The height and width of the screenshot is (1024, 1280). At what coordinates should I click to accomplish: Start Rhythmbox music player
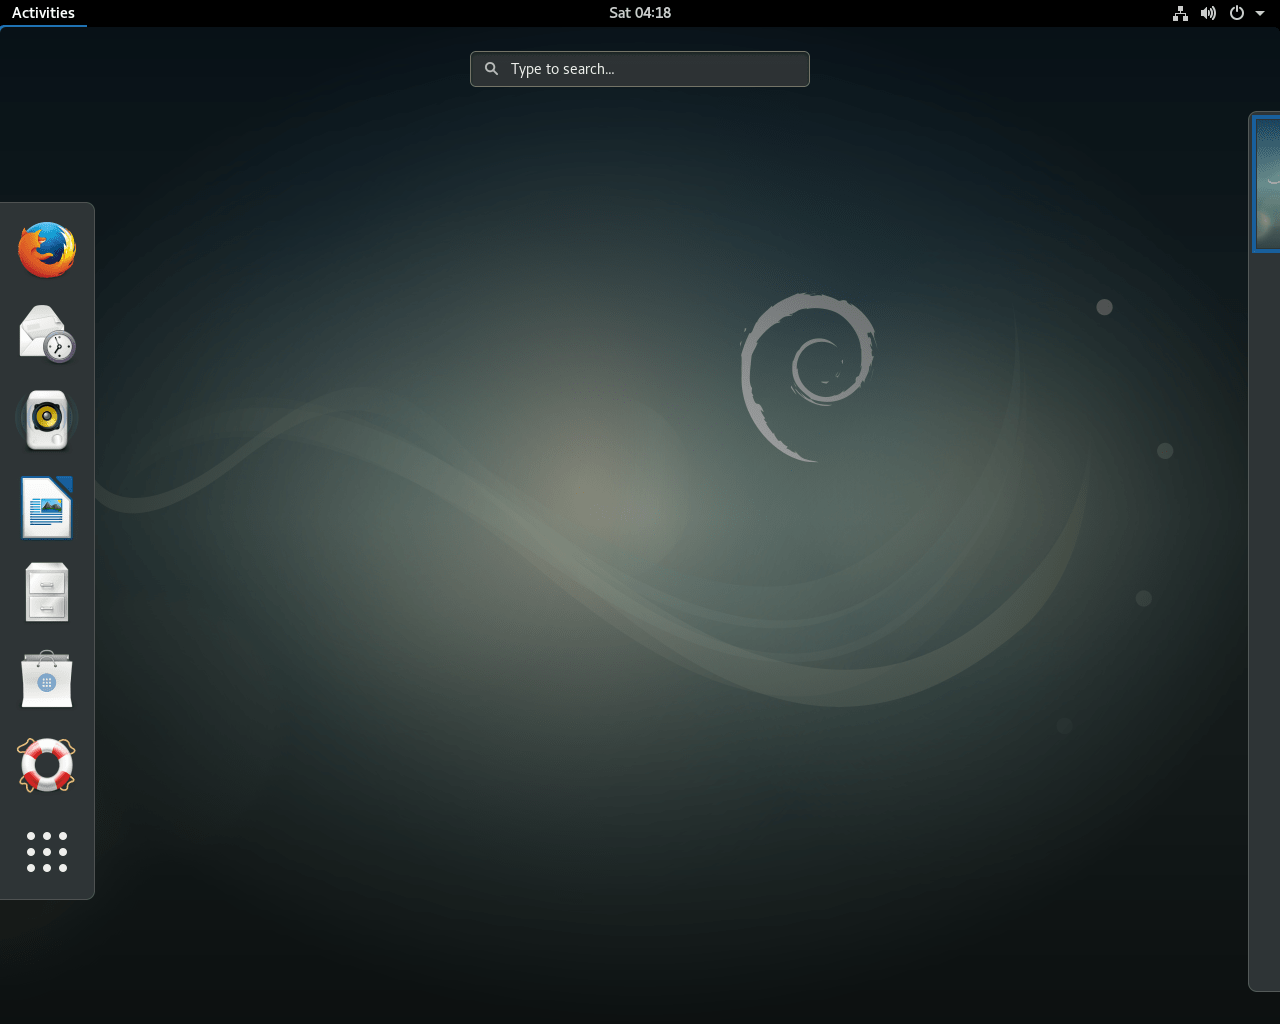[x=46, y=420]
